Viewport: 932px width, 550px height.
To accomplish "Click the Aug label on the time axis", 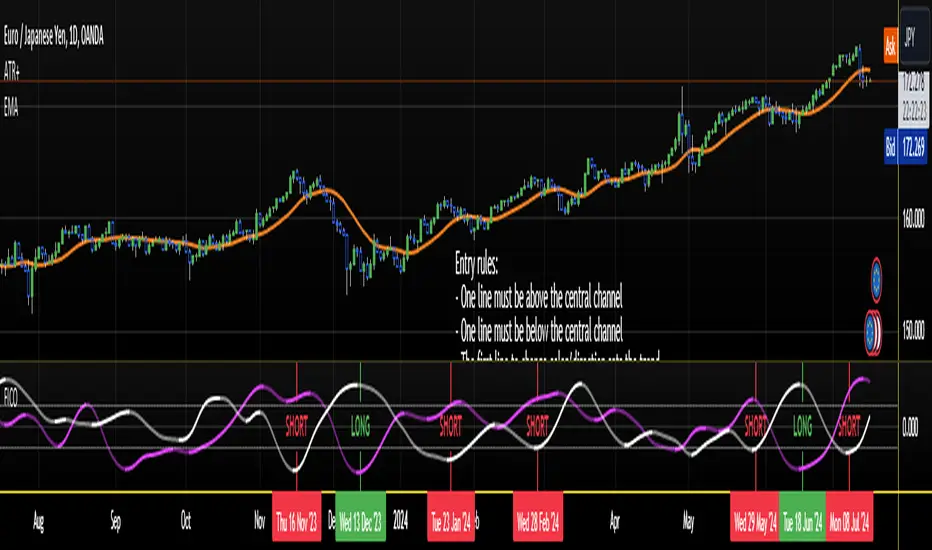I will 38,521.
